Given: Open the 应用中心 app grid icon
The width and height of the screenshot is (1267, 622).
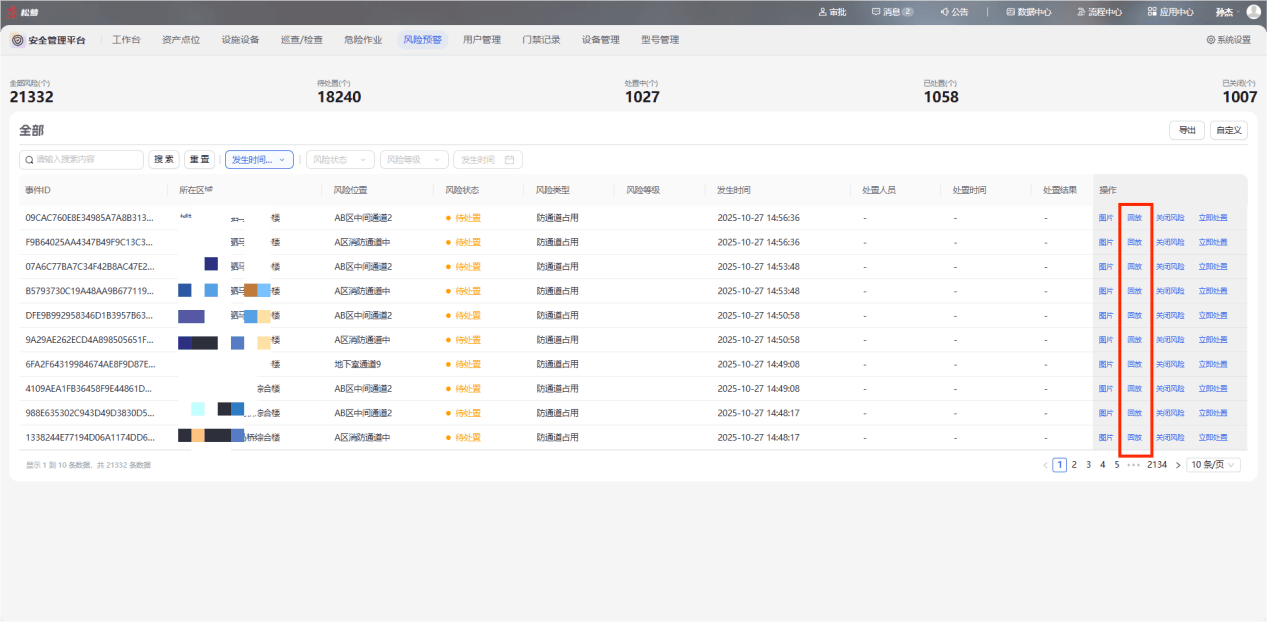Looking at the screenshot, I should tap(1154, 12).
